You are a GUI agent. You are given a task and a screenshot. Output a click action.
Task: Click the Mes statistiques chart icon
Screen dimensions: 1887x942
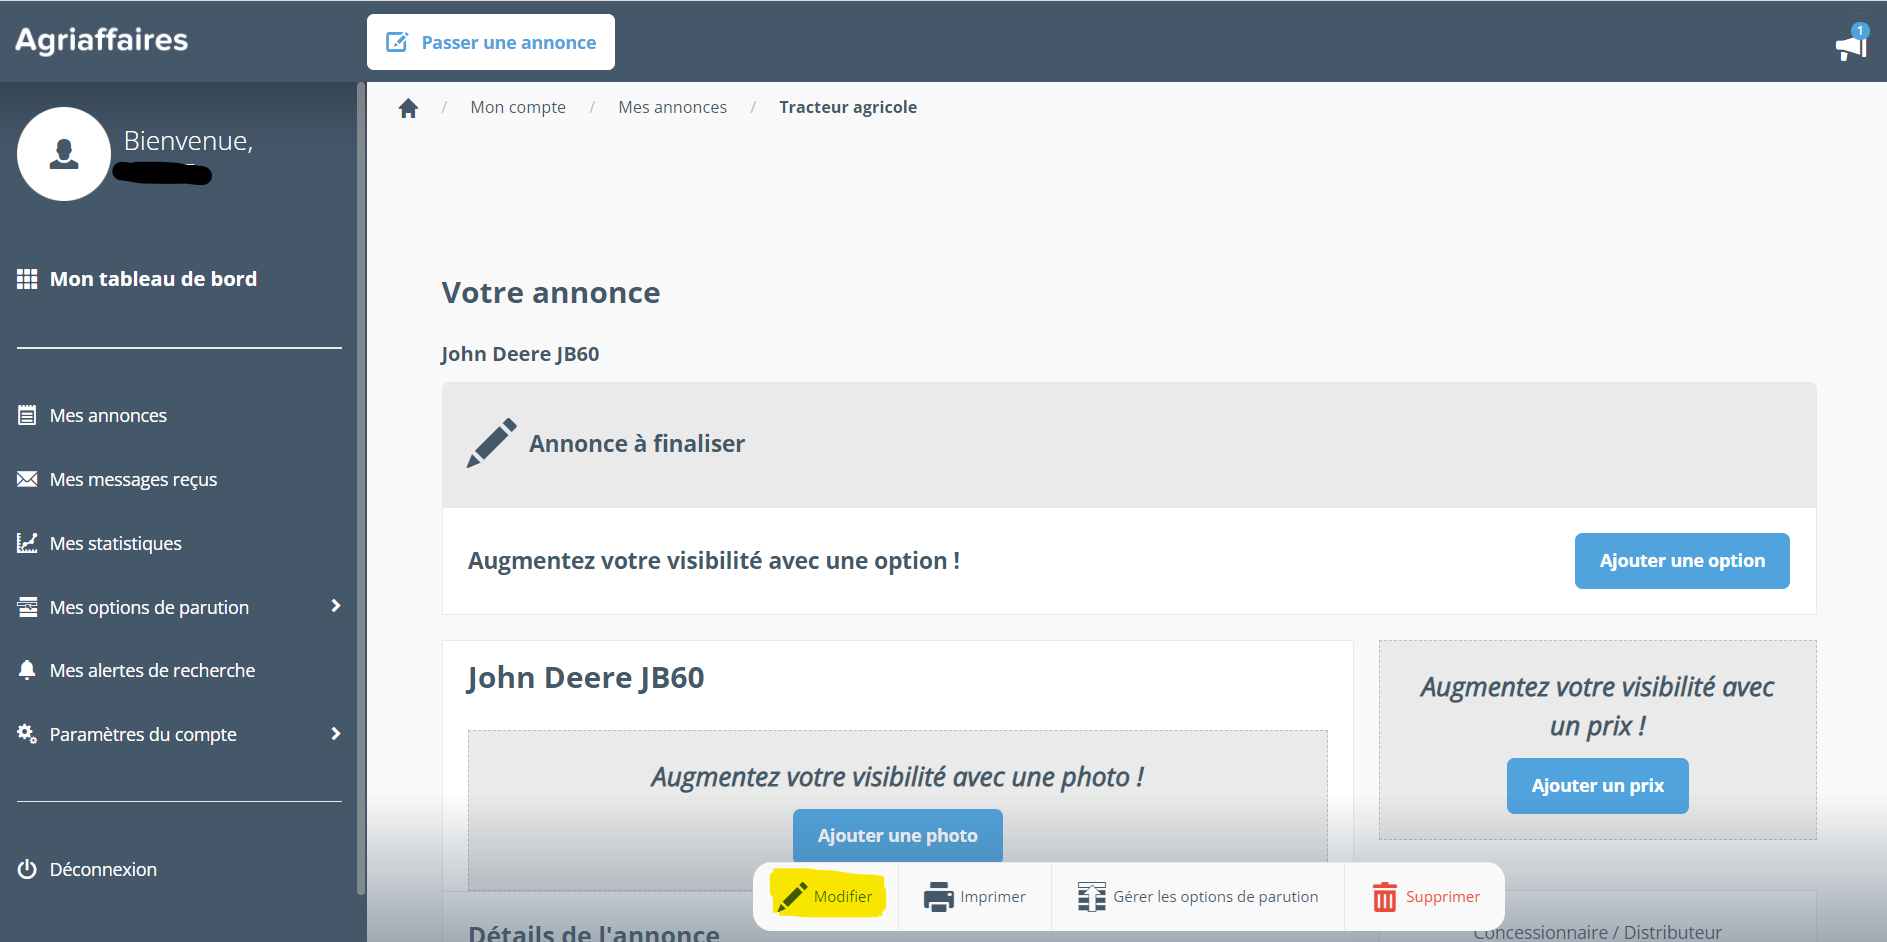click(x=27, y=543)
